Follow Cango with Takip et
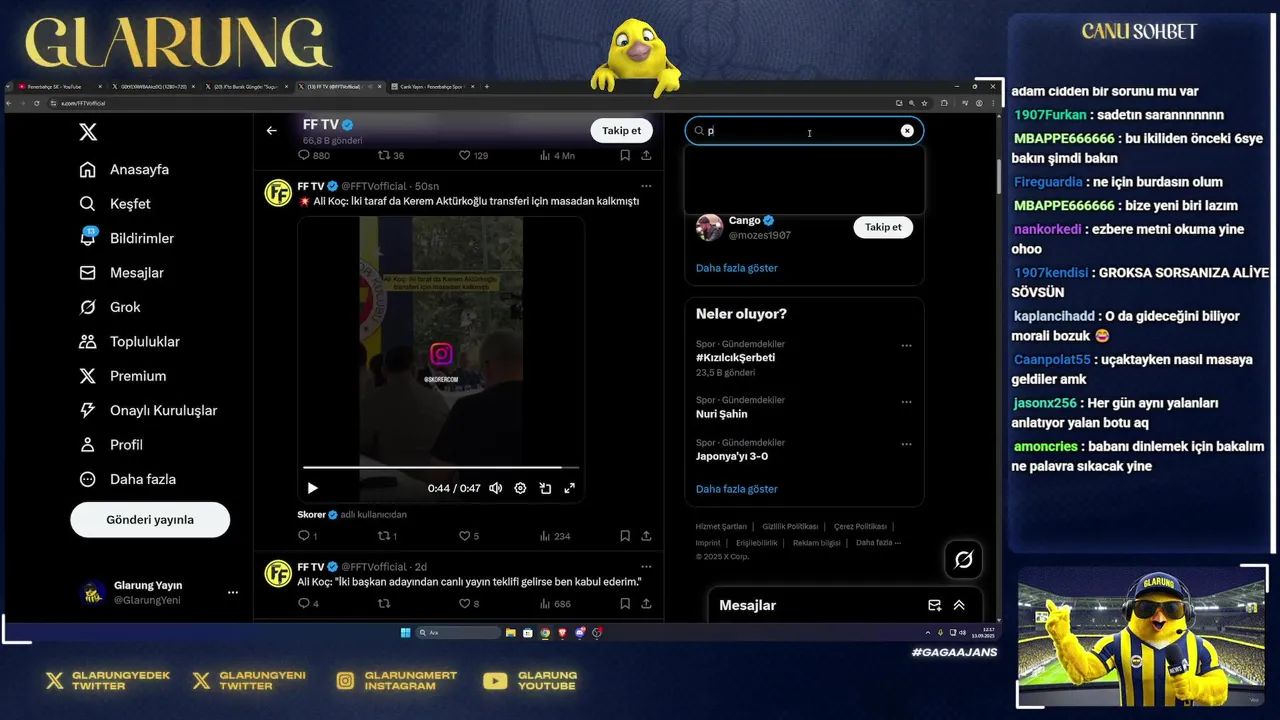Screen dimensions: 1280x720 883,227
